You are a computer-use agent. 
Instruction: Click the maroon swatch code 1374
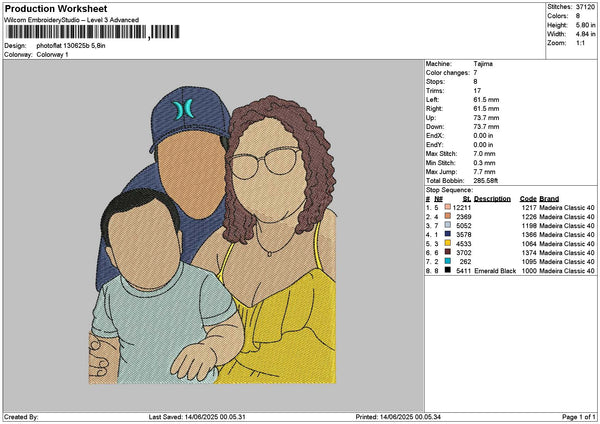point(447,252)
